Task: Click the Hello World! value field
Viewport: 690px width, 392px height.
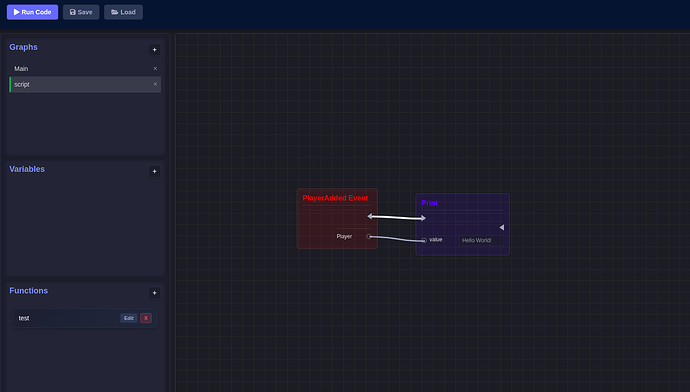Action: pyautogui.click(x=481, y=240)
